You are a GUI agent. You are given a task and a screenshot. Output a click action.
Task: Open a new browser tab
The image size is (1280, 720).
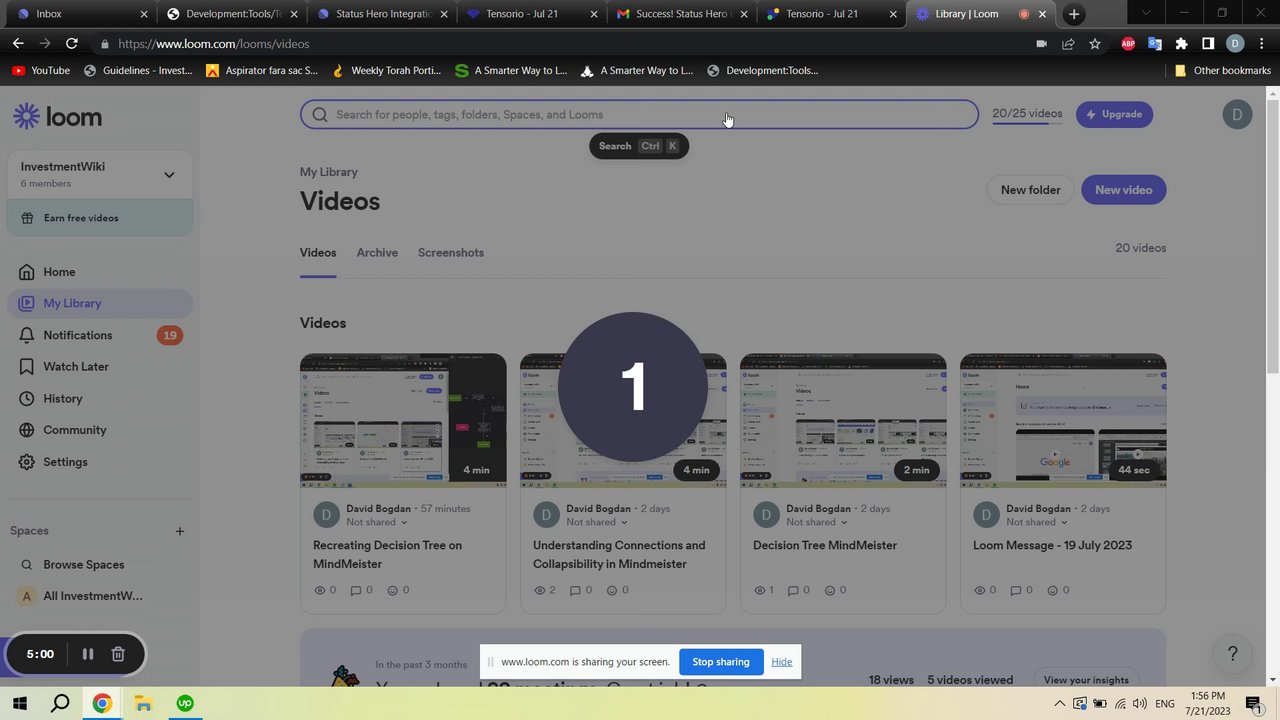coord(1074,14)
